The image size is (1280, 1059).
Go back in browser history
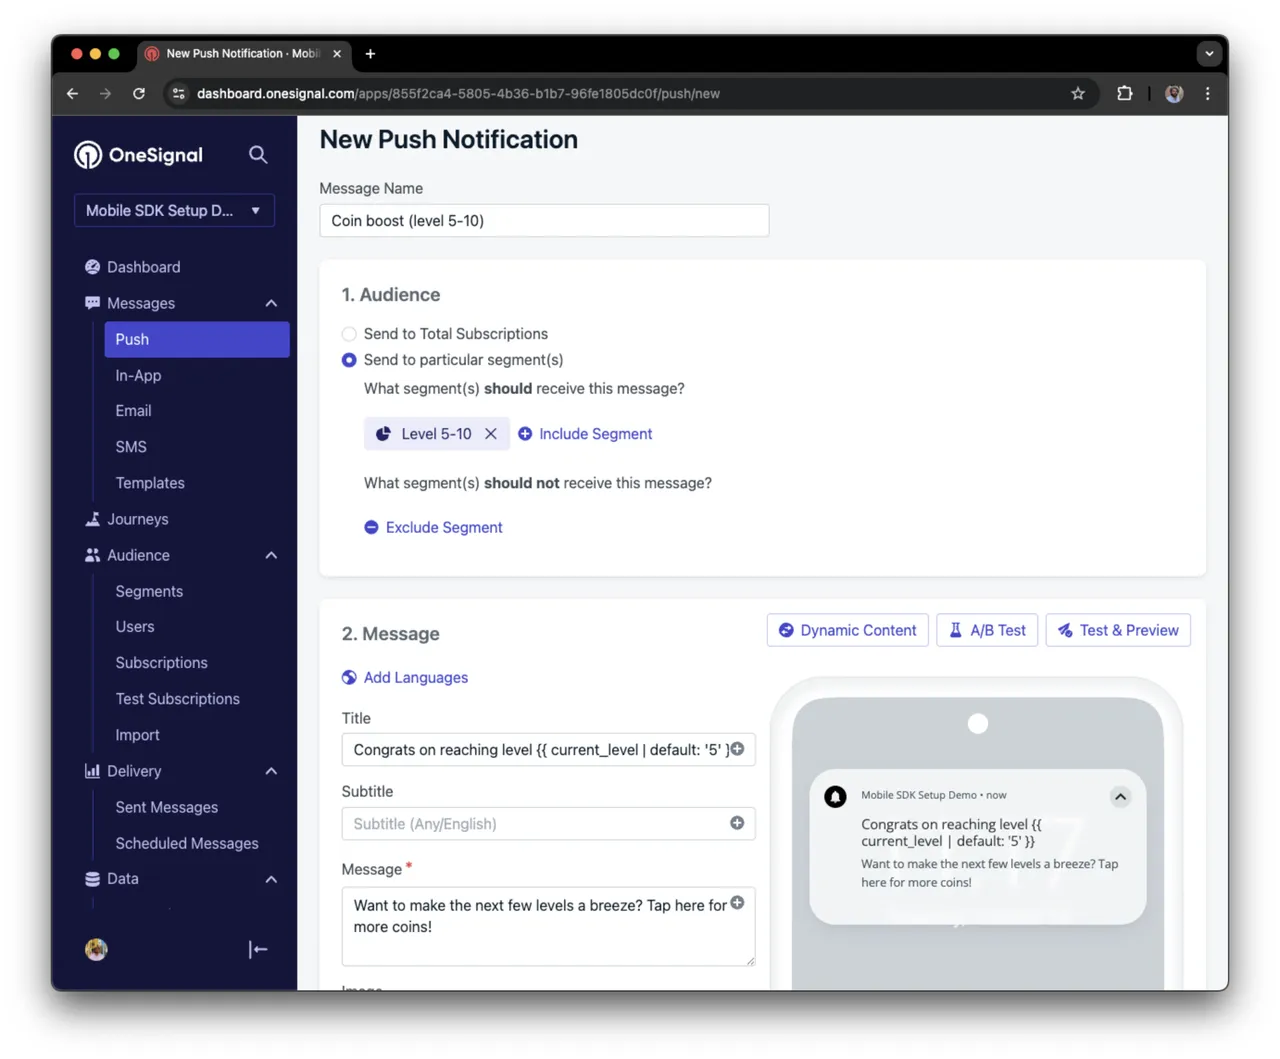coord(72,93)
